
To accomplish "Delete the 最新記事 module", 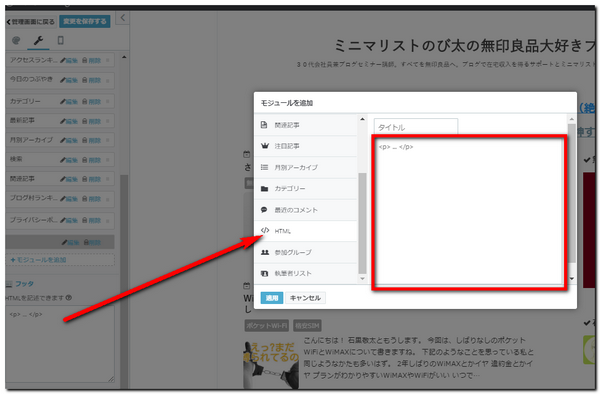I will coord(91,121).
